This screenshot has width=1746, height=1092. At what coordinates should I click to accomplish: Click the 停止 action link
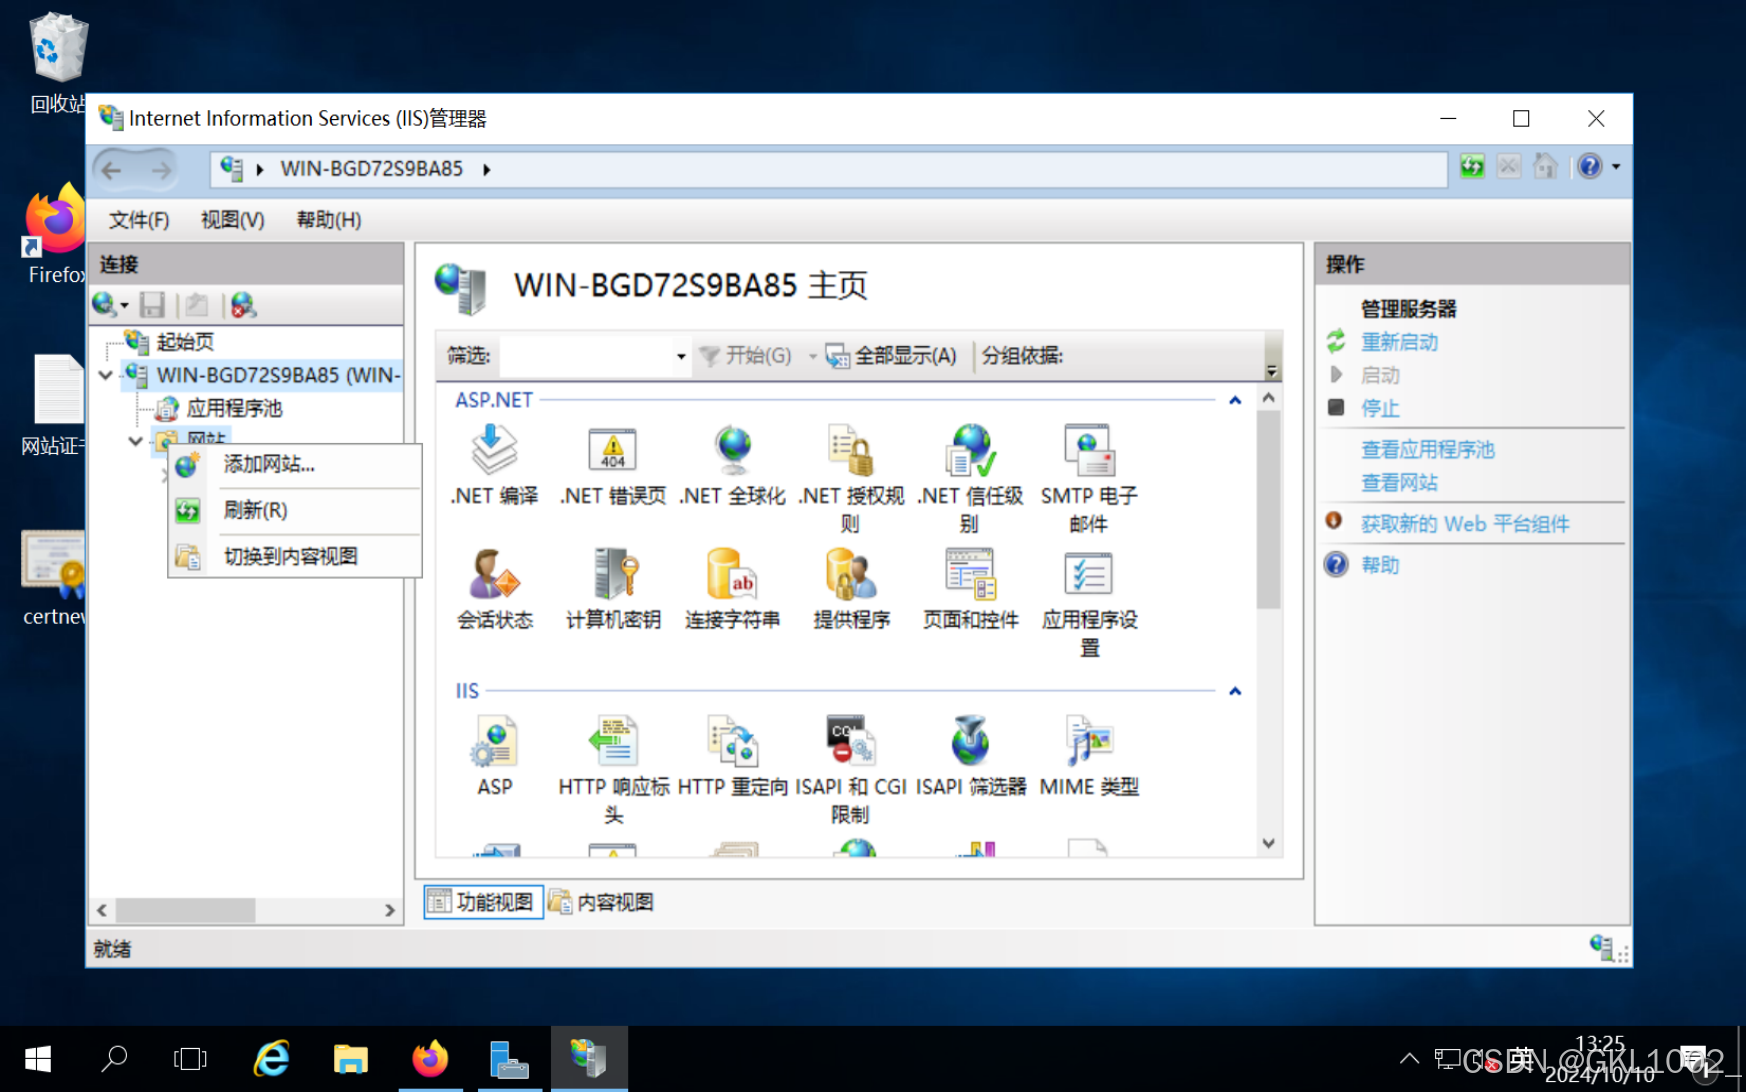pyautogui.click(x=1380, y=408)
